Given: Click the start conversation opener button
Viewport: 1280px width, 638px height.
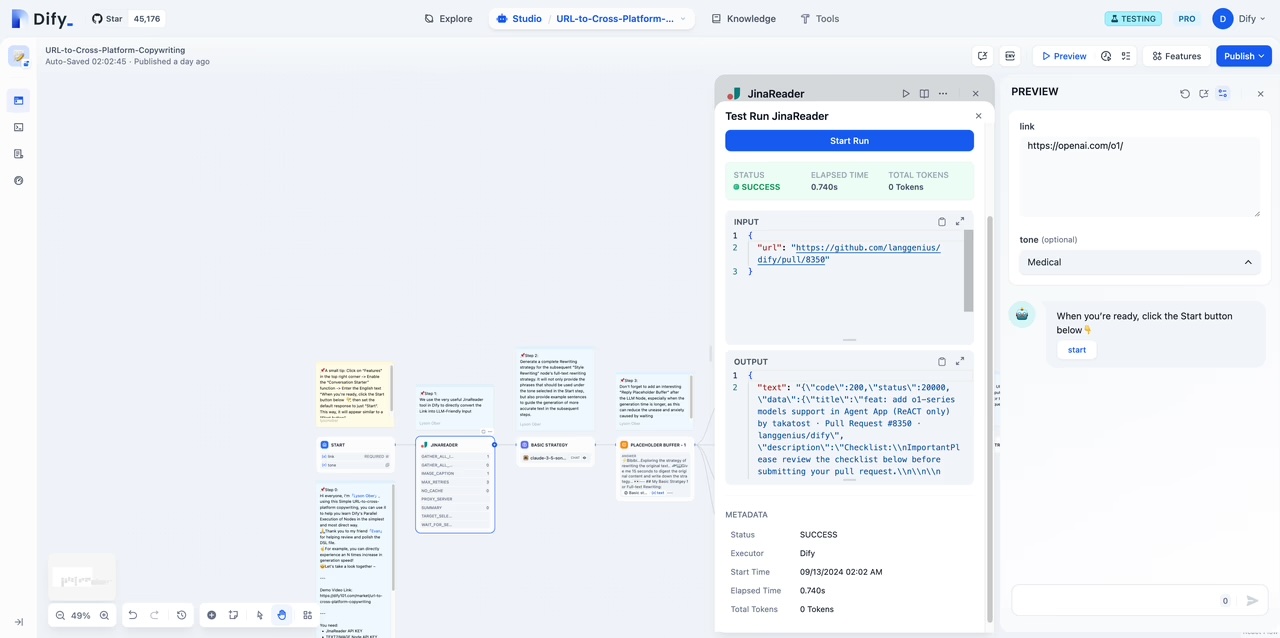Looking at the screenshot, I should click(x=1077, y=350).
